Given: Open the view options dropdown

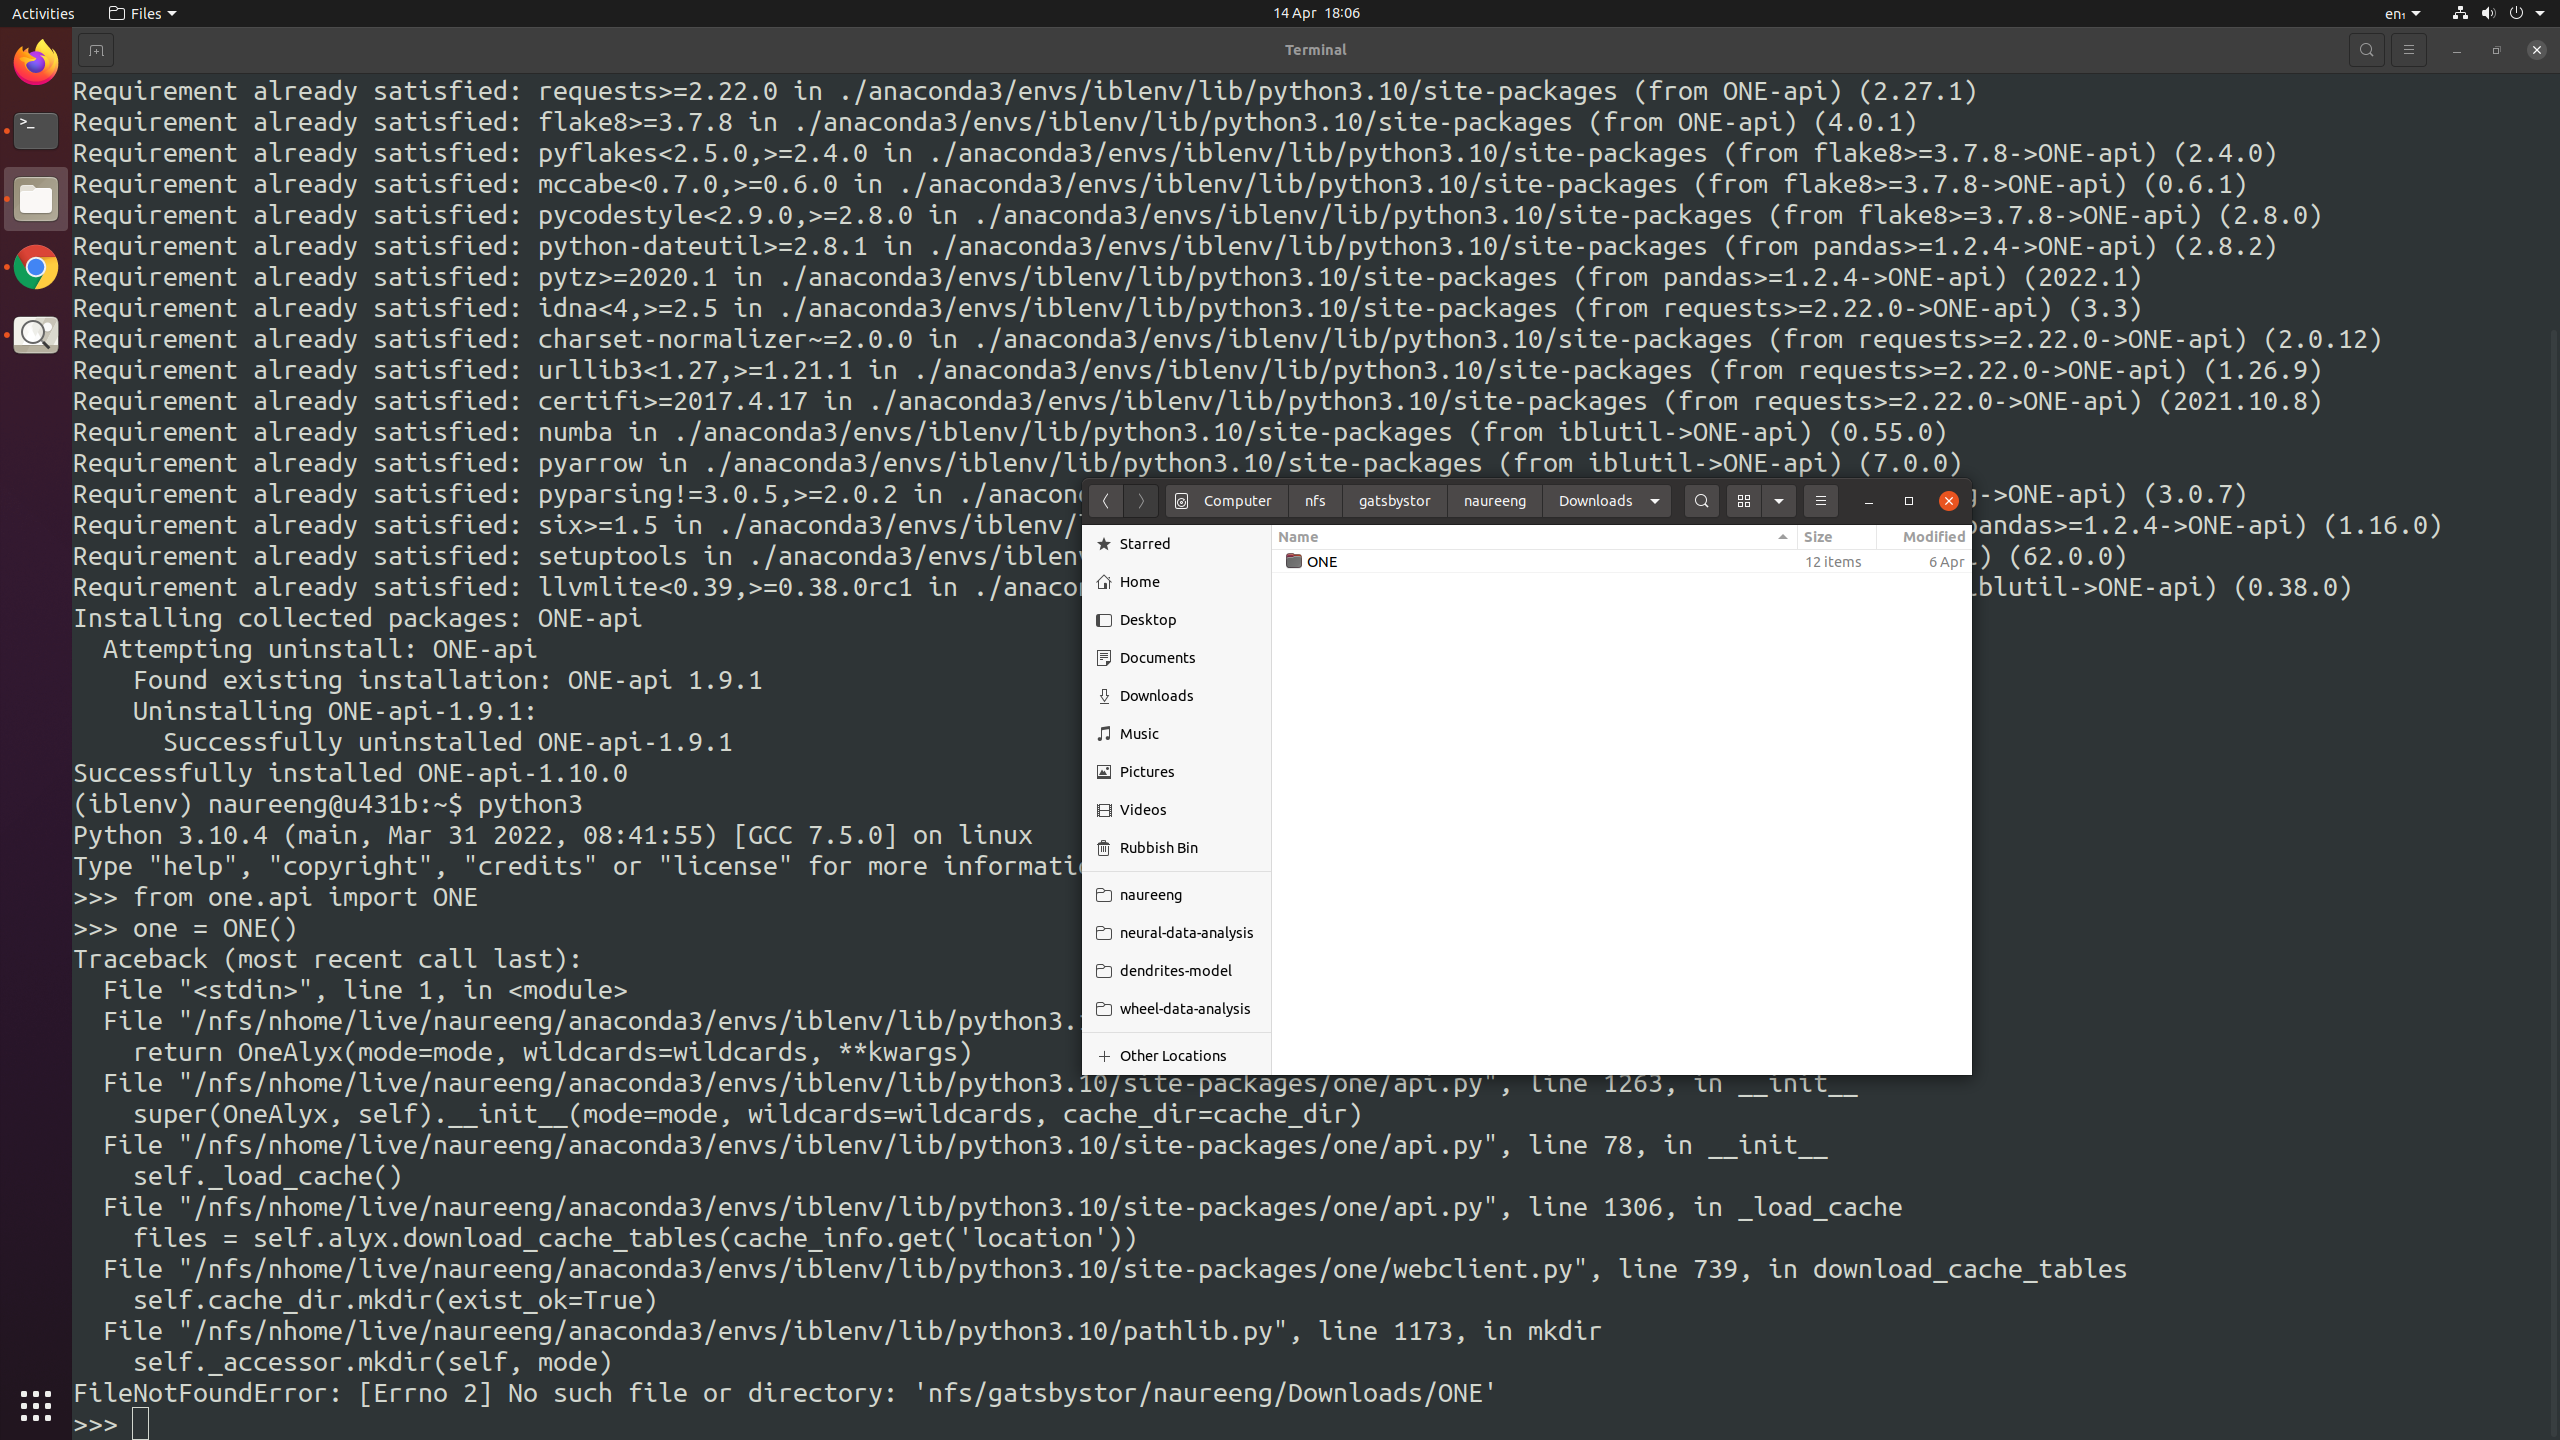Looking at the screenshot, I should pyautogui.click(x=1778, y=501).
